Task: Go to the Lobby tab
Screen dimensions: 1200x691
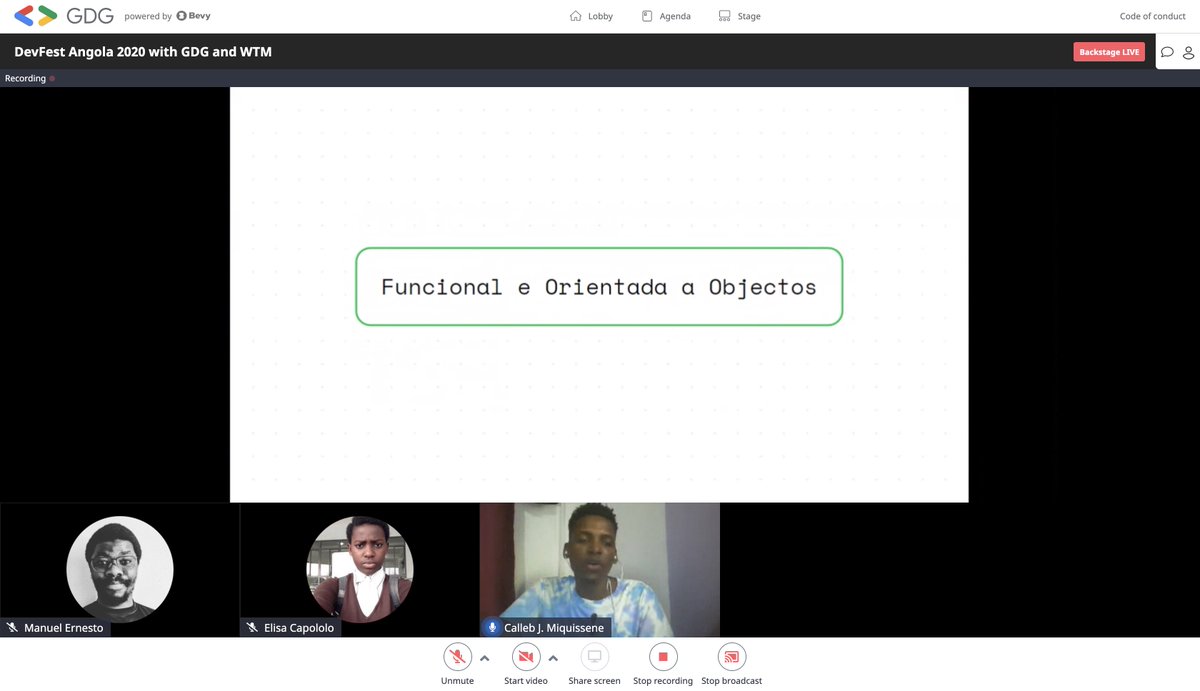Action: click(590, 16)
